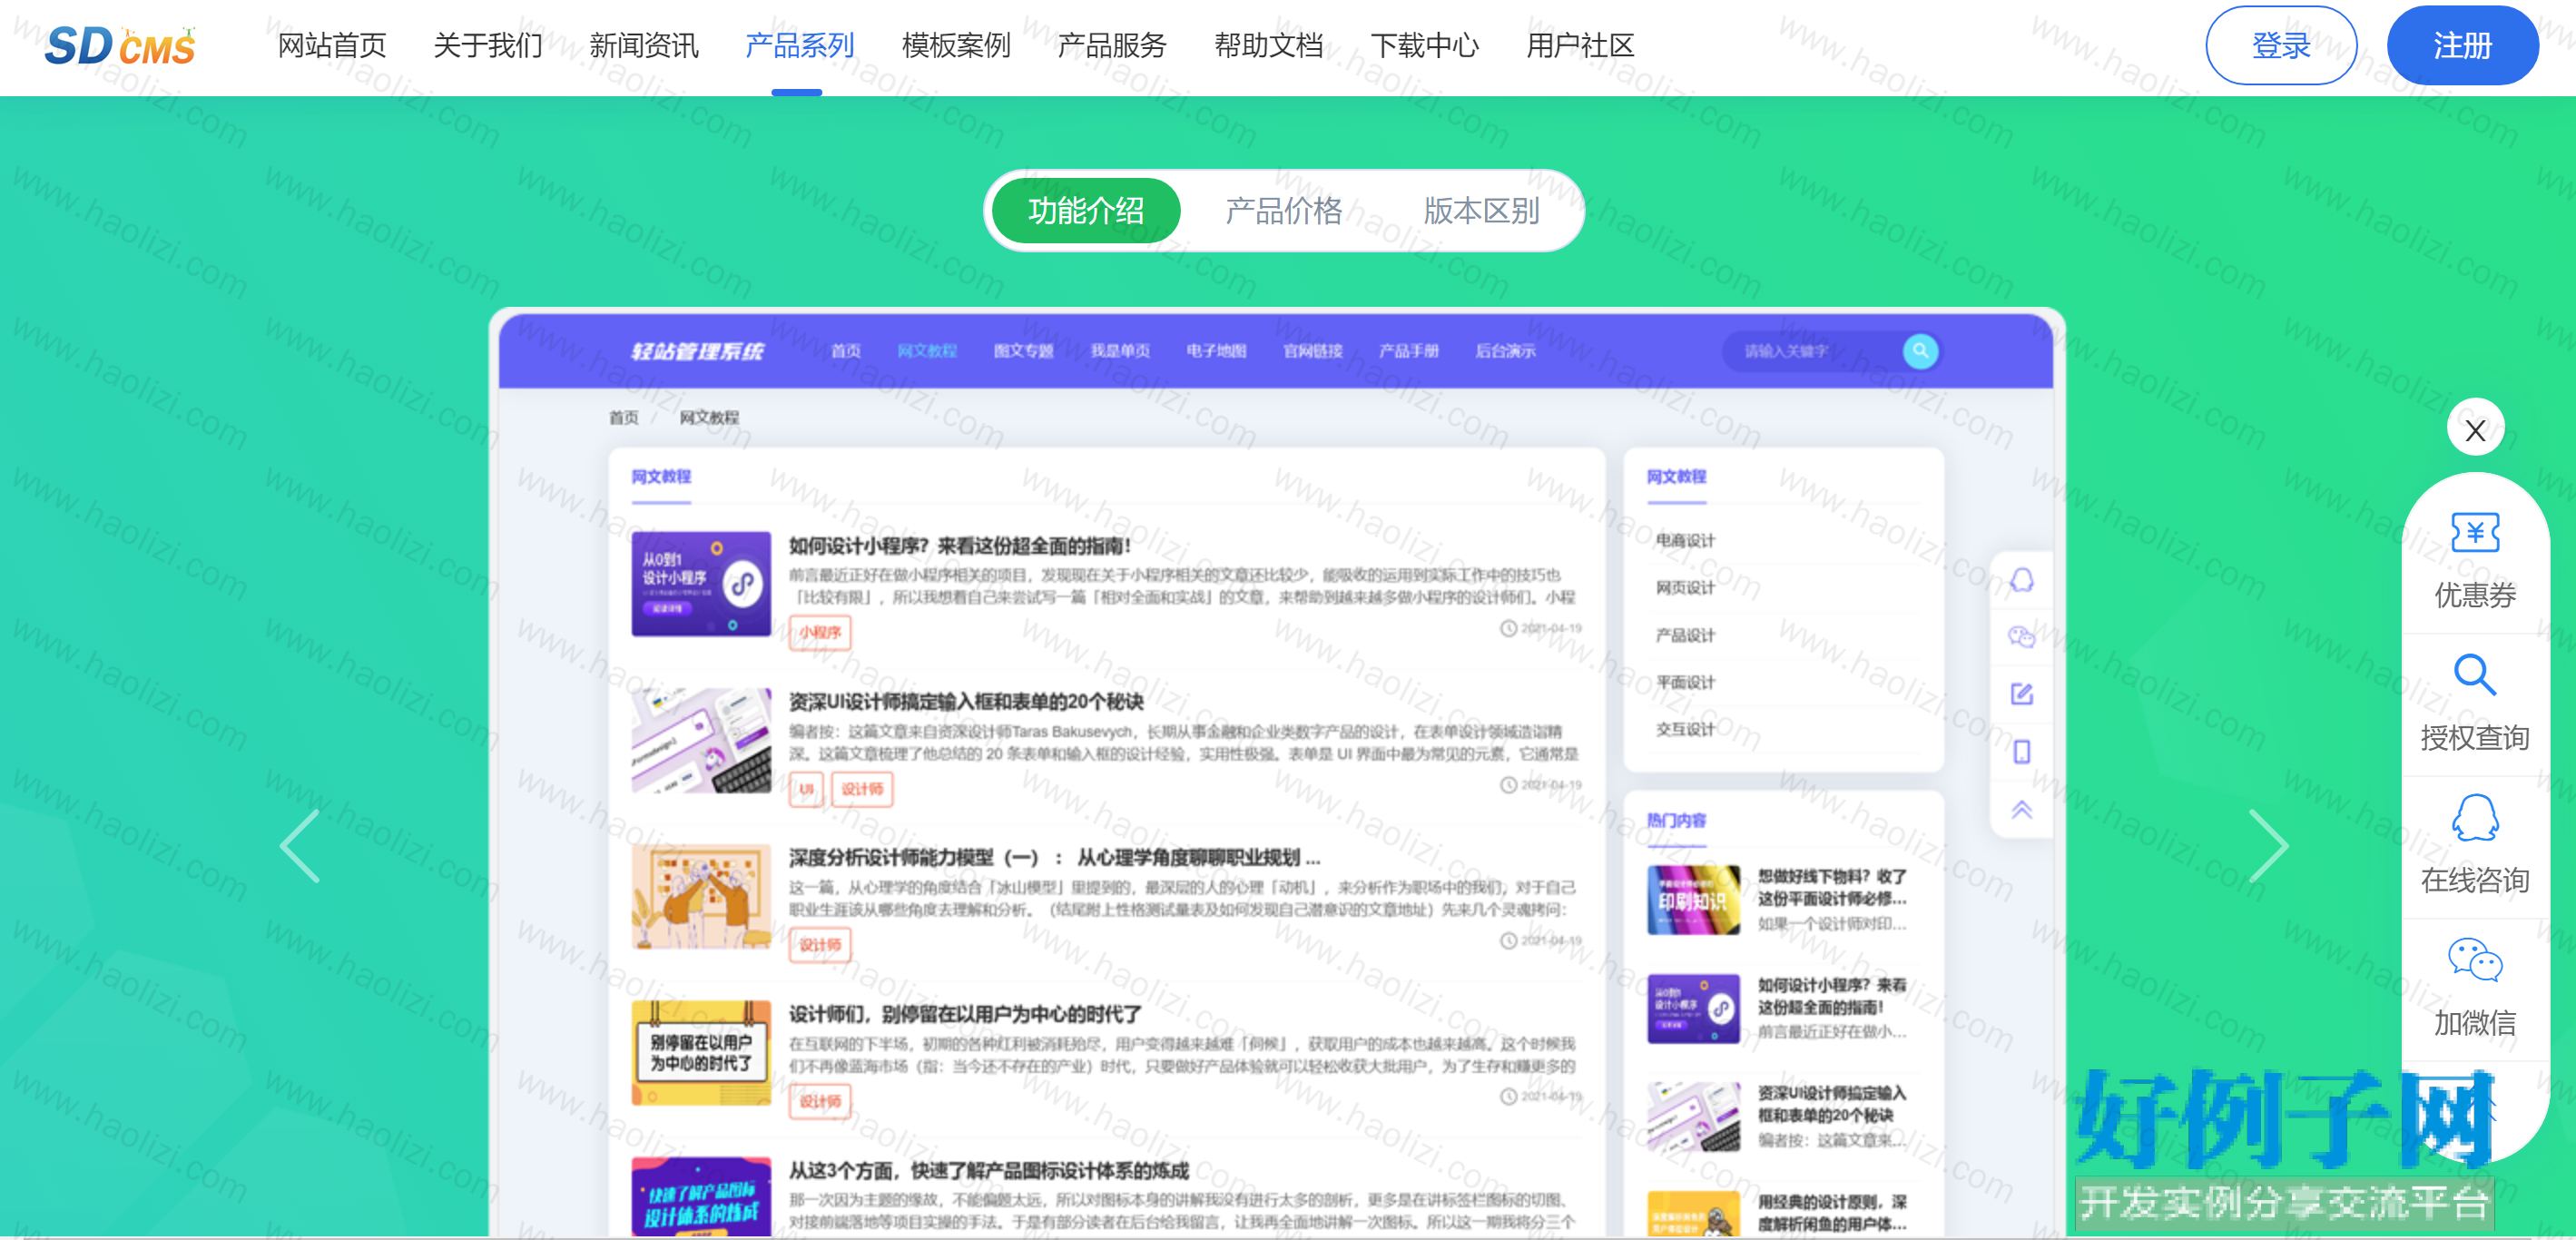Click the SDCMS logo
The image size is (2576, 1240).
pyautogui.click(x=120, y=46)
